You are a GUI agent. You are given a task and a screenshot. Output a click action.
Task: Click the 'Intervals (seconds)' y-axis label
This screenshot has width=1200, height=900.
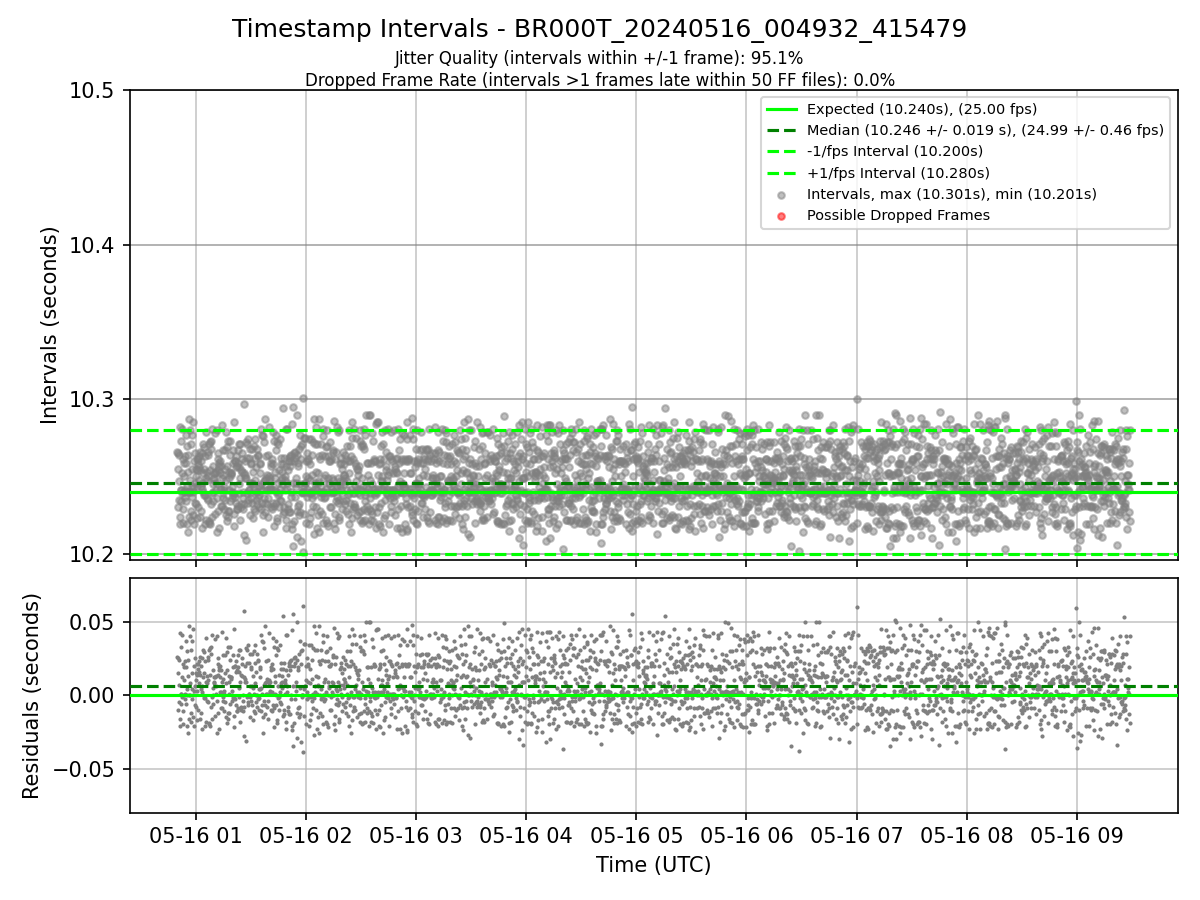click(50, 324)
